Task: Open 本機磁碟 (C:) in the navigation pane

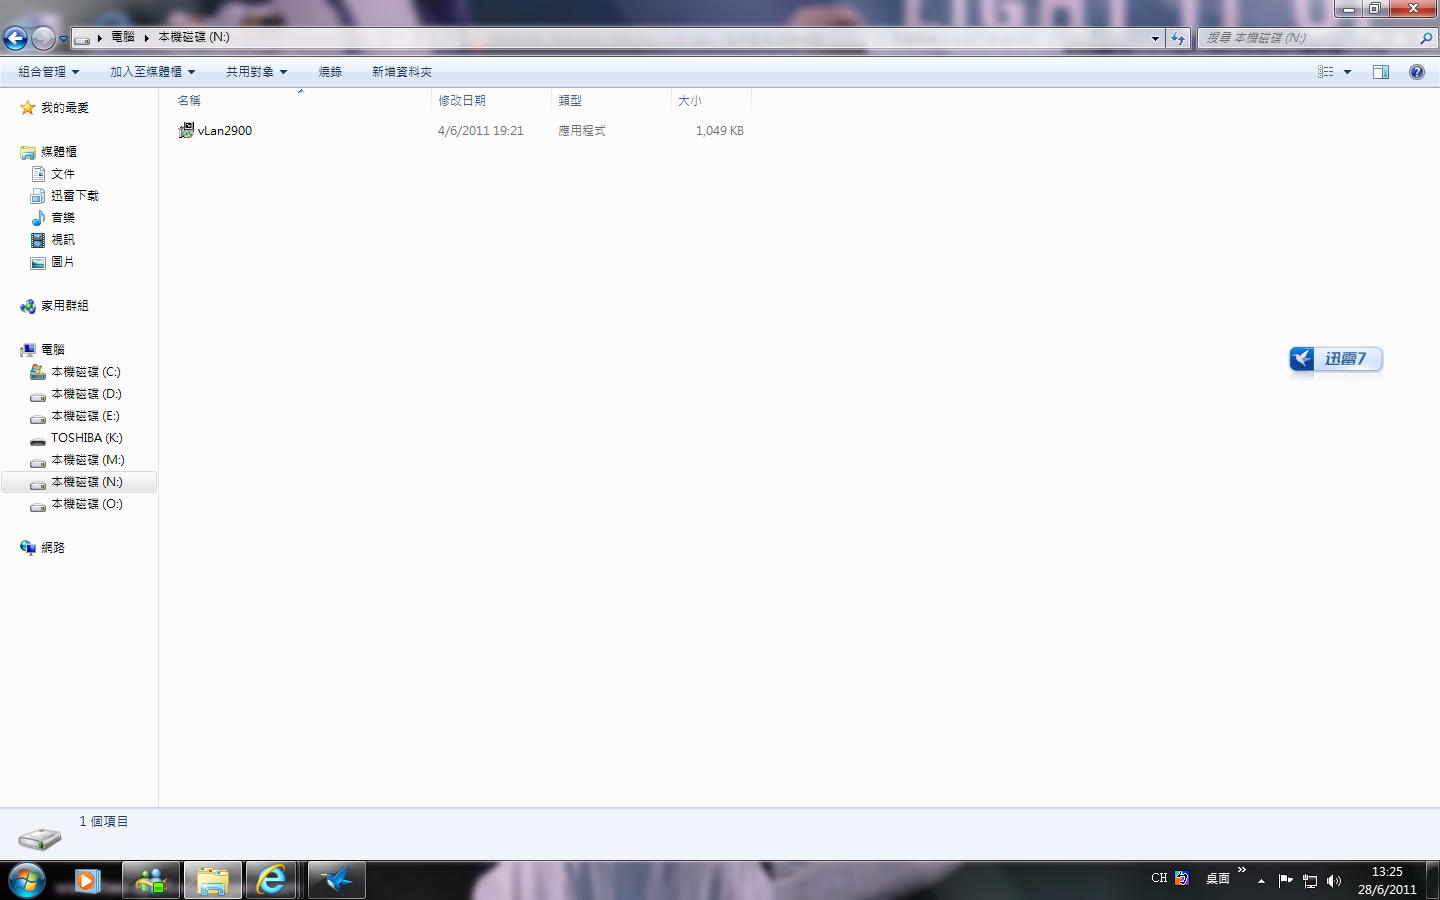Action: pyautogui.click(x=85, y=372)
